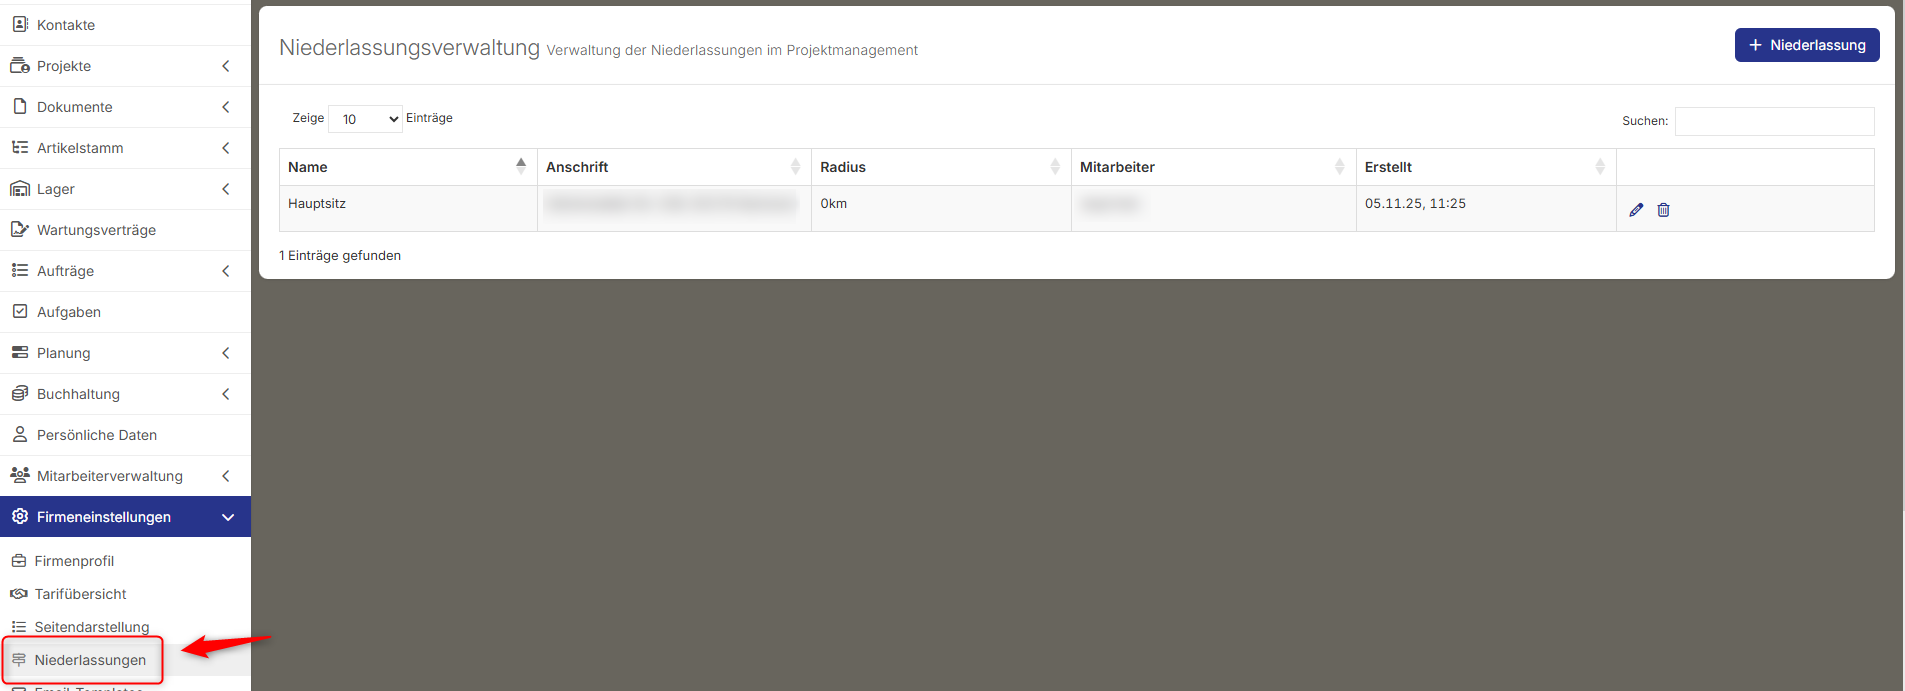Image resolution: width=1905 pixels, height=691 pixels.
Task: Click the Seitendarstellung list icon
Action: click(x=19, y=627)
